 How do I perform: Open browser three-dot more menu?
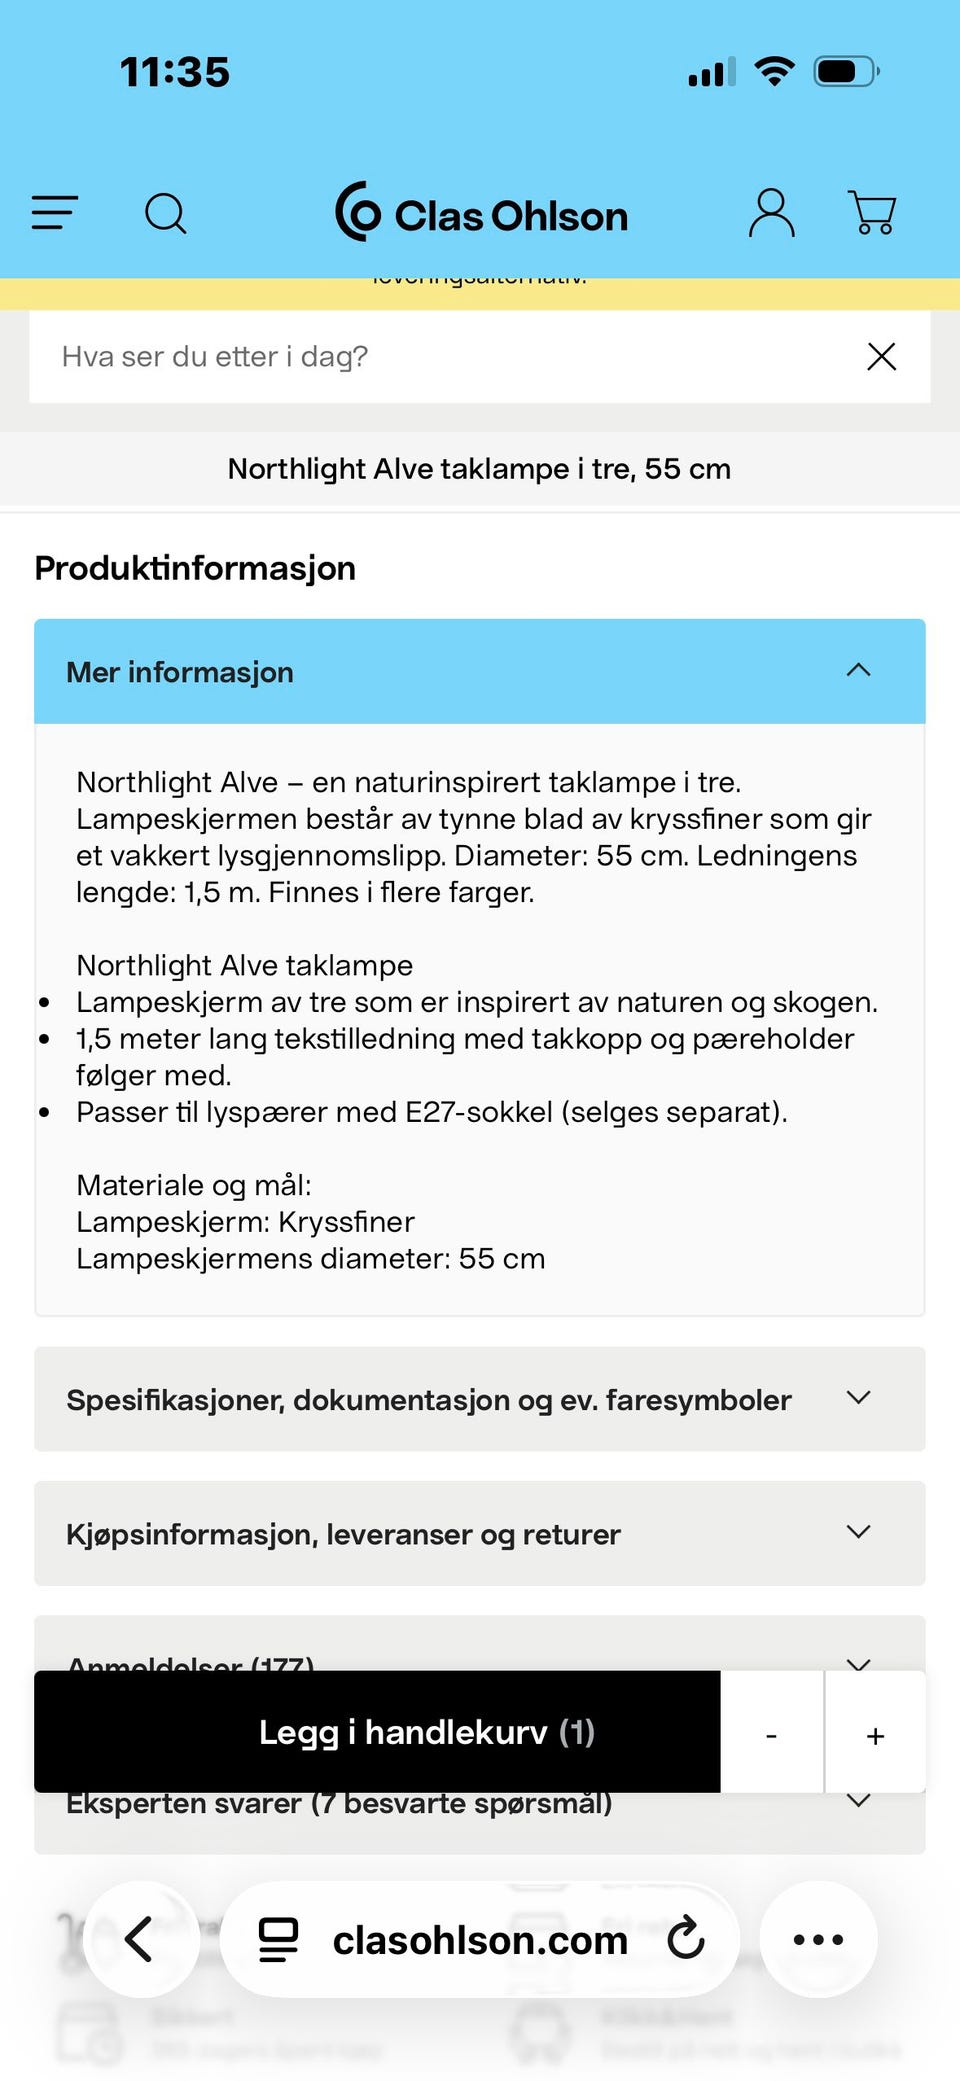818,1939
